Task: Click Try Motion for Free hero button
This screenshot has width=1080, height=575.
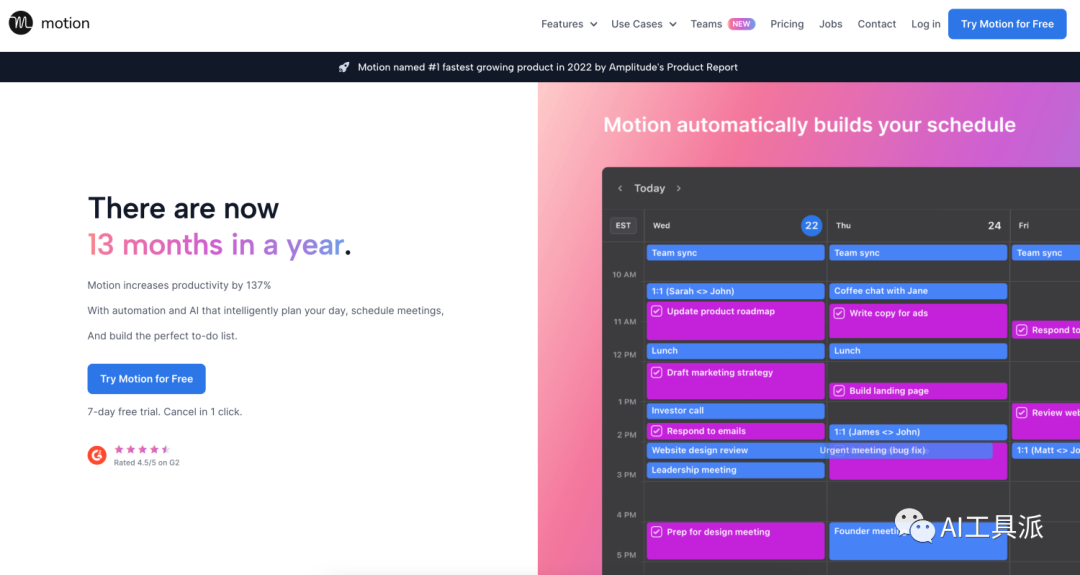Action: 146,379
